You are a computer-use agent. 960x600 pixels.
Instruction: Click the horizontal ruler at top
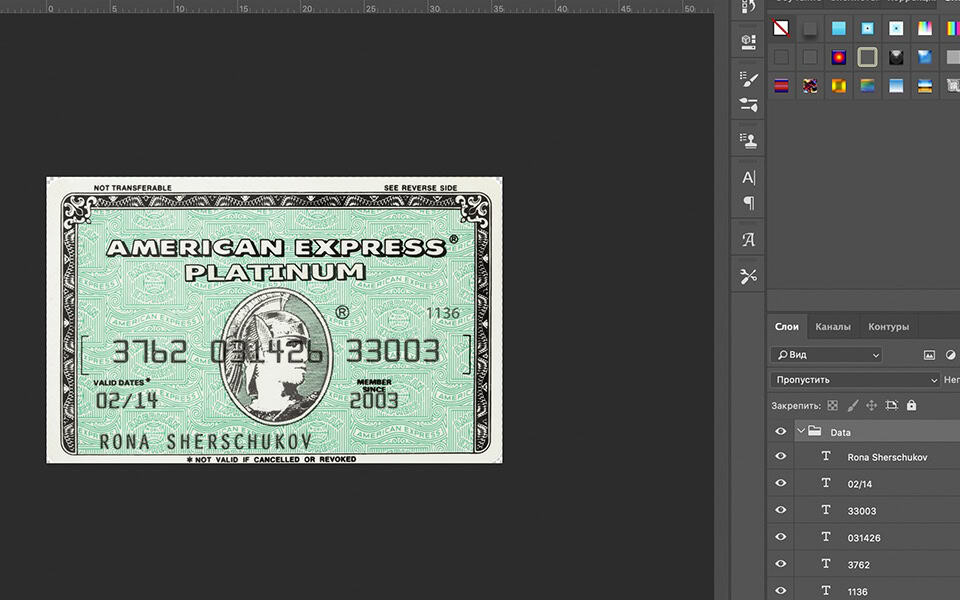tap(357, 7)
